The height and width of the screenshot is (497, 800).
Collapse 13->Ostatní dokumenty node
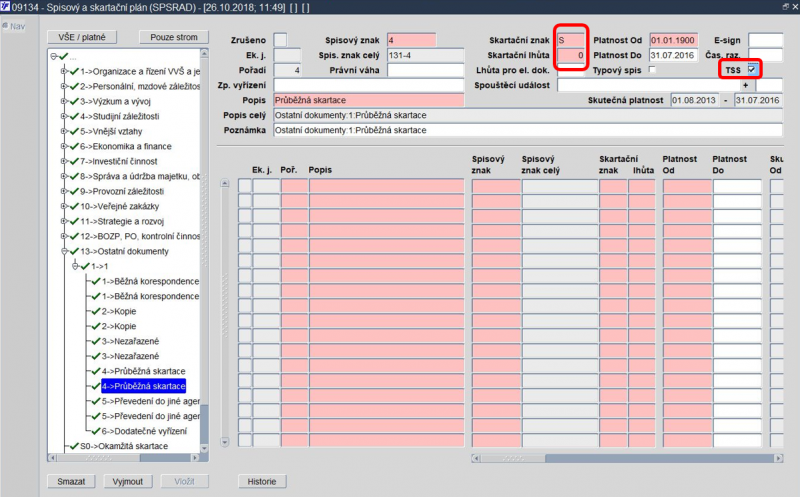tap(64, 252)
